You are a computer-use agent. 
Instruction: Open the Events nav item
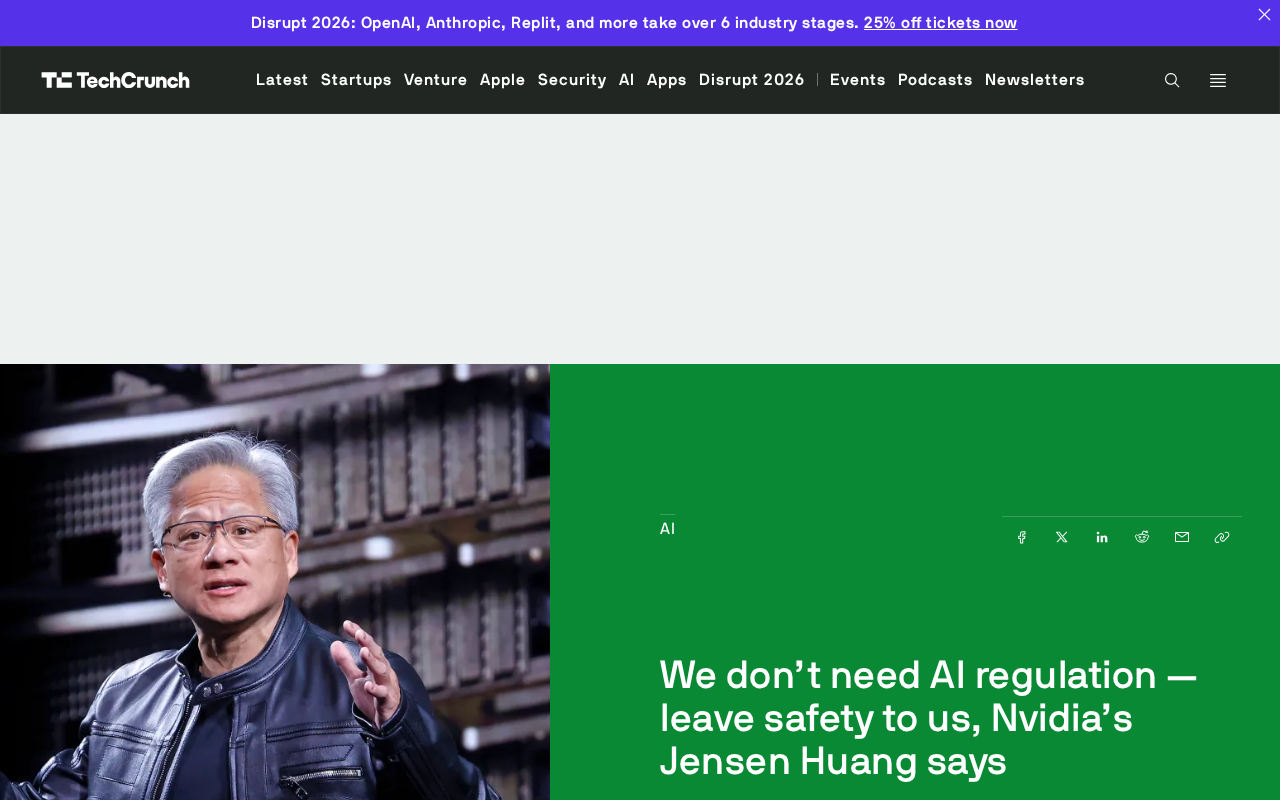tap(858, 80)
